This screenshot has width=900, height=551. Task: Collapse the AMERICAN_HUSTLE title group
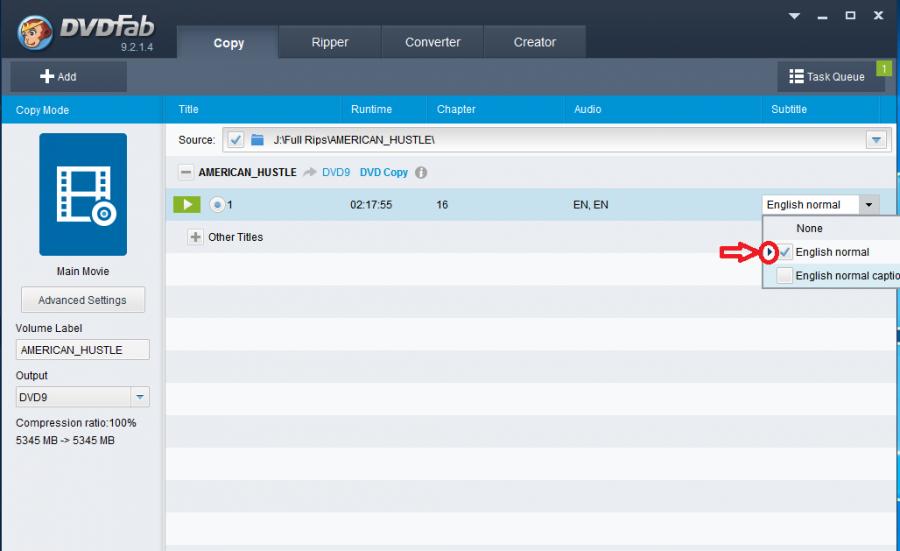pos(186,172)
